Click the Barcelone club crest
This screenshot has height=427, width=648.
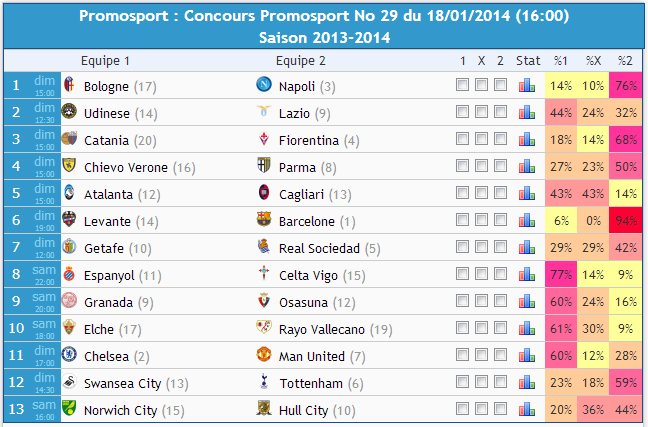[x=264, y=219]
